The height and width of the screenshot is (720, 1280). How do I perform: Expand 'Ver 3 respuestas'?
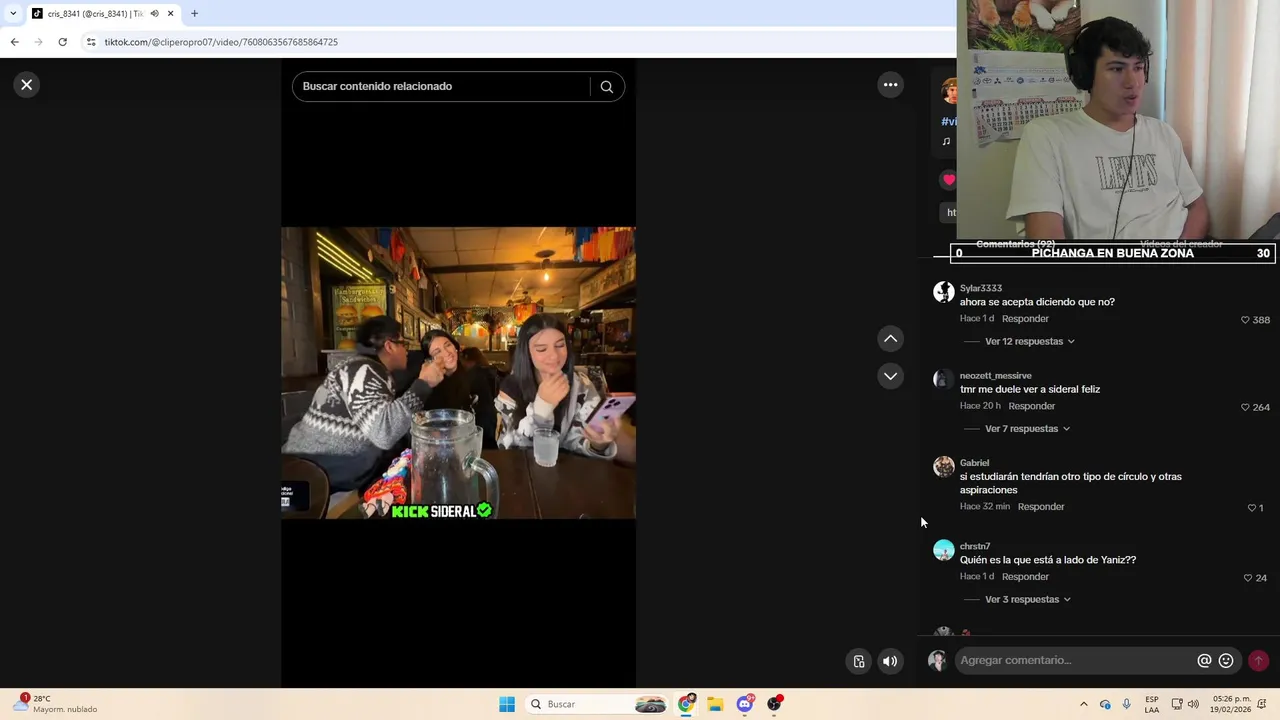click(1028, 600)
